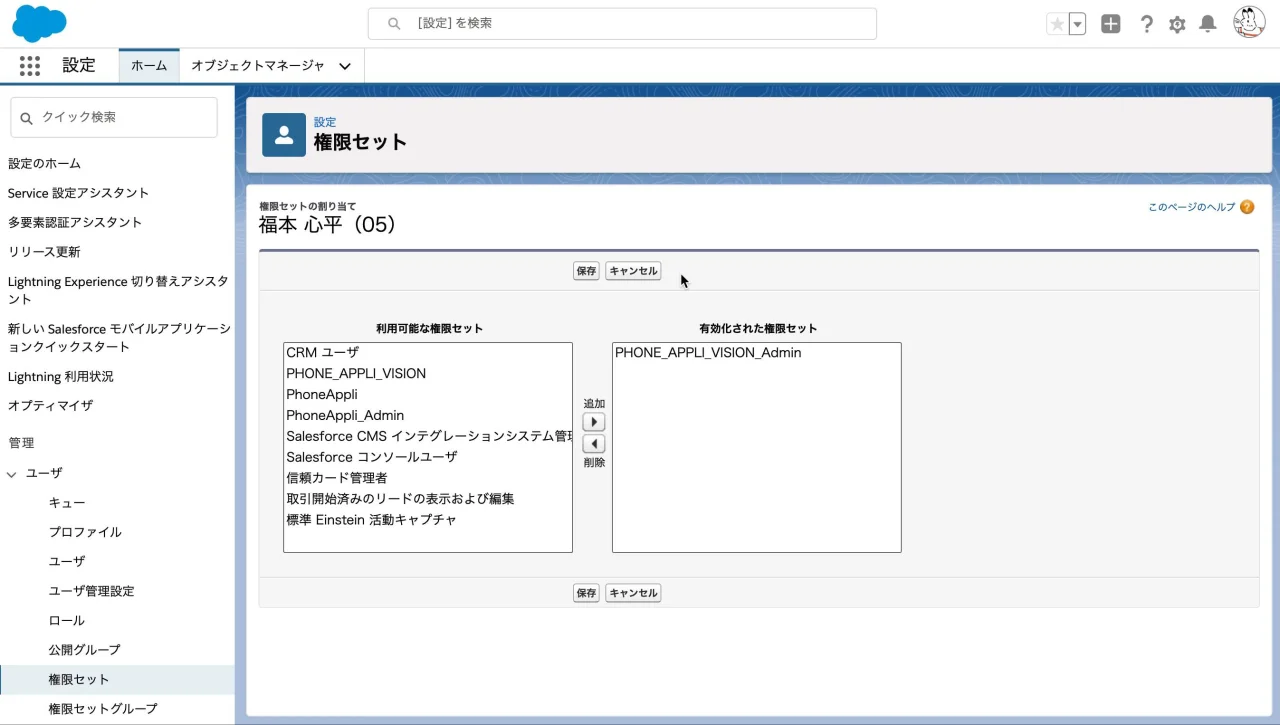Image resolution: width=1280 pixels, height=725 pixels.
Task: Open リリース更新 in the sidebar
Action: pyautogui.click(x=44, y=252)
